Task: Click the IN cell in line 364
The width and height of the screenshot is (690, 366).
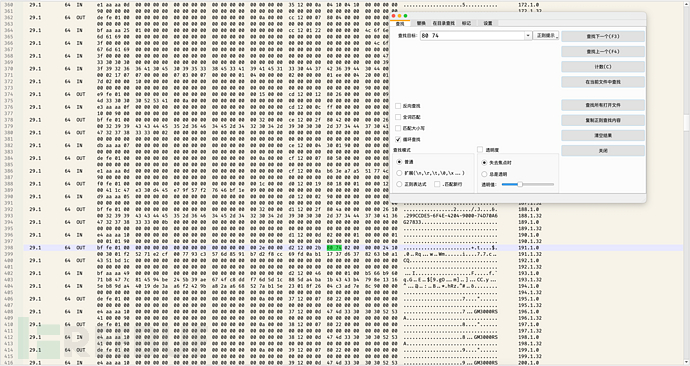Action: click(79, 30)
